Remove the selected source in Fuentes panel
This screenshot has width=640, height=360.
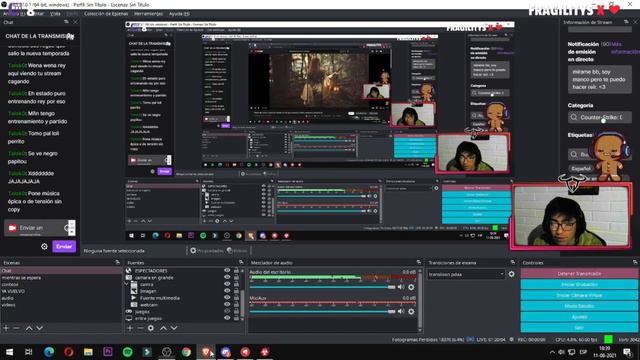[140, 328]
